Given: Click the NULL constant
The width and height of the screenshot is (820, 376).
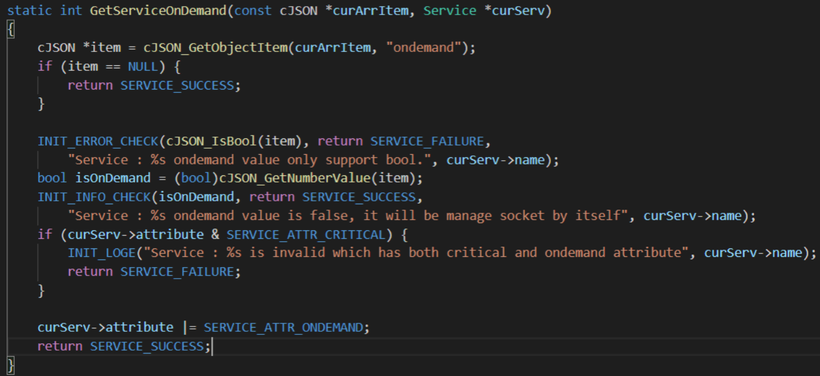Looking at the screenshot, I should point(143,66).
